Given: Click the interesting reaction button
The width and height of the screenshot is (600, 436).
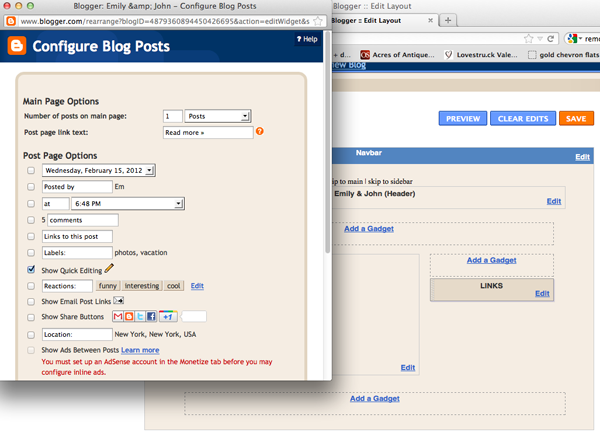Looking at the screenshot, I should tap(142, 286).
